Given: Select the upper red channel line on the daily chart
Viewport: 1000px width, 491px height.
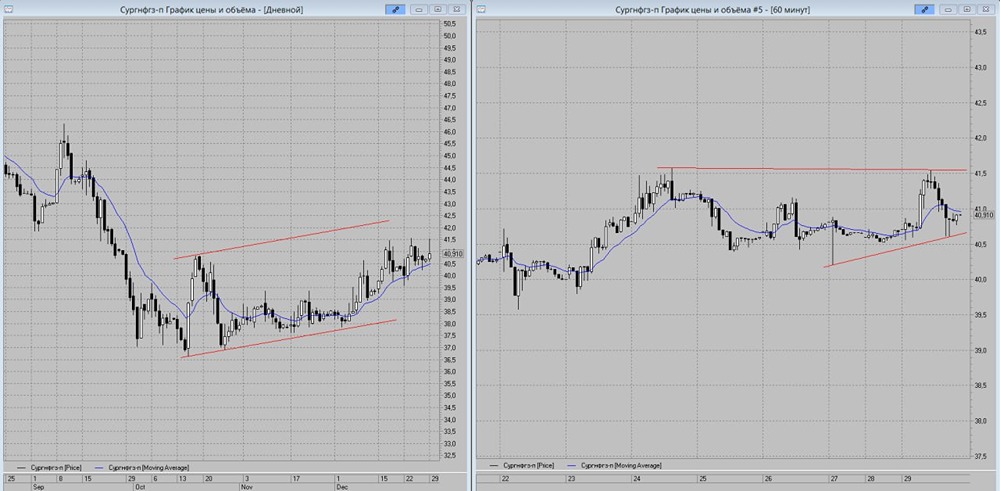Looking at the screenshot, I should [281, 239].
